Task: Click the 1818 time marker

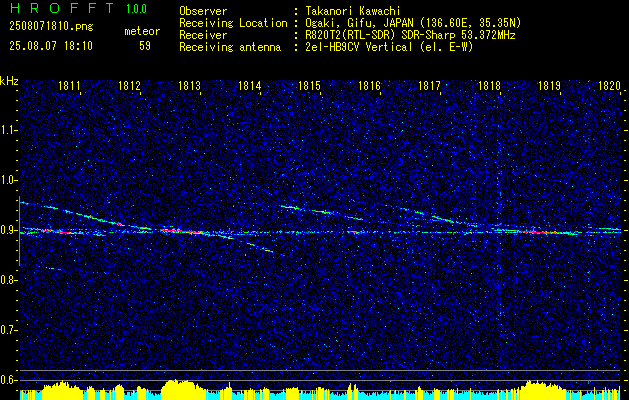Action: pos(489,86)
